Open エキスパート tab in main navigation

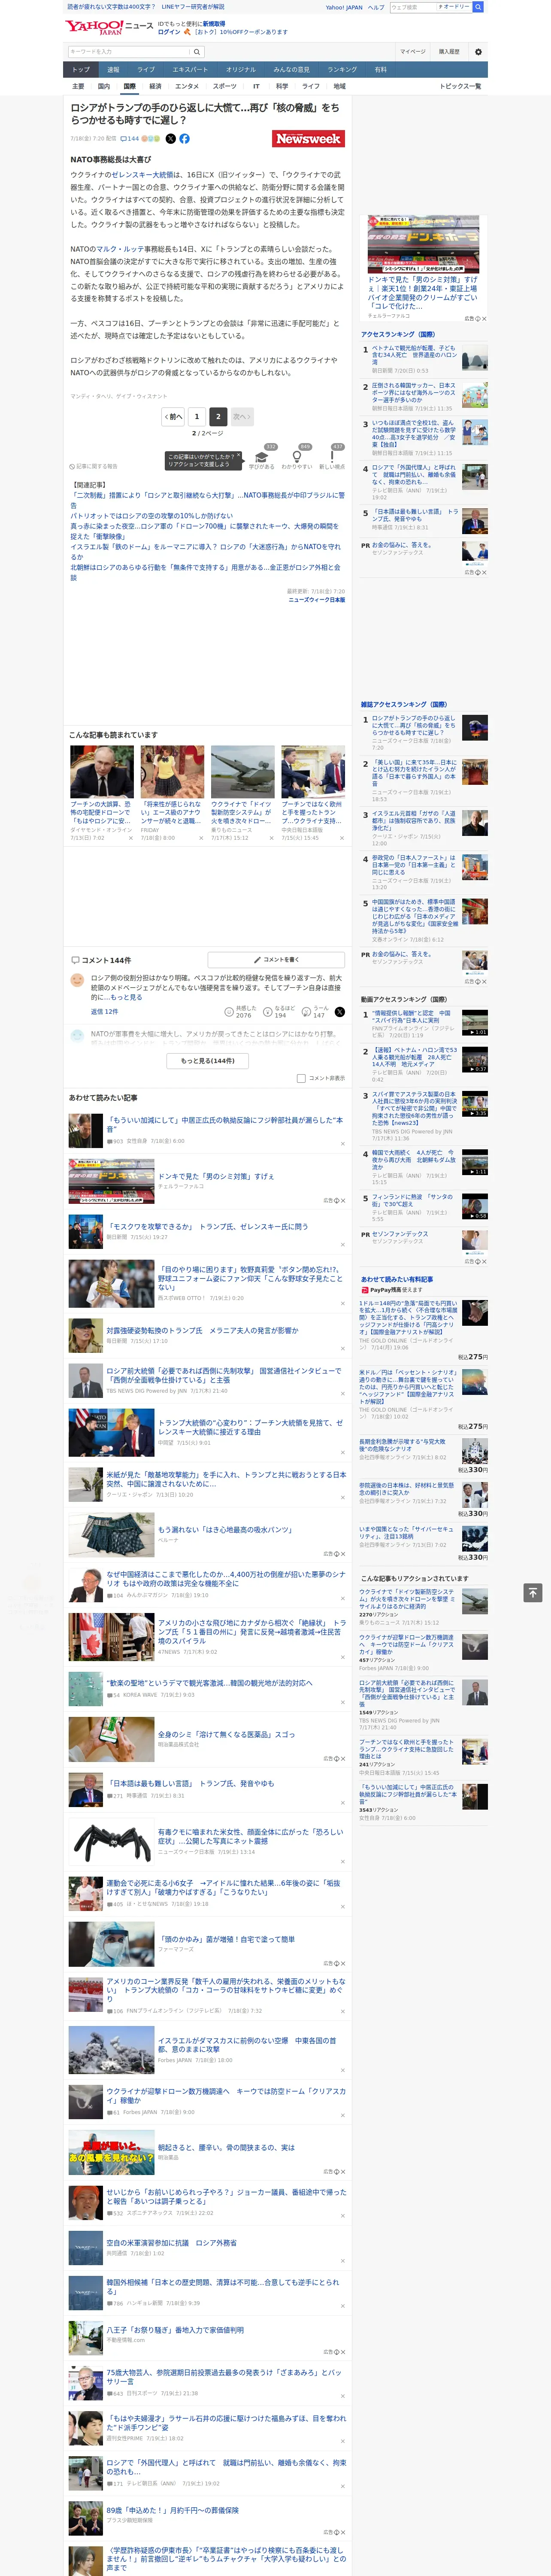coord(190,70)
